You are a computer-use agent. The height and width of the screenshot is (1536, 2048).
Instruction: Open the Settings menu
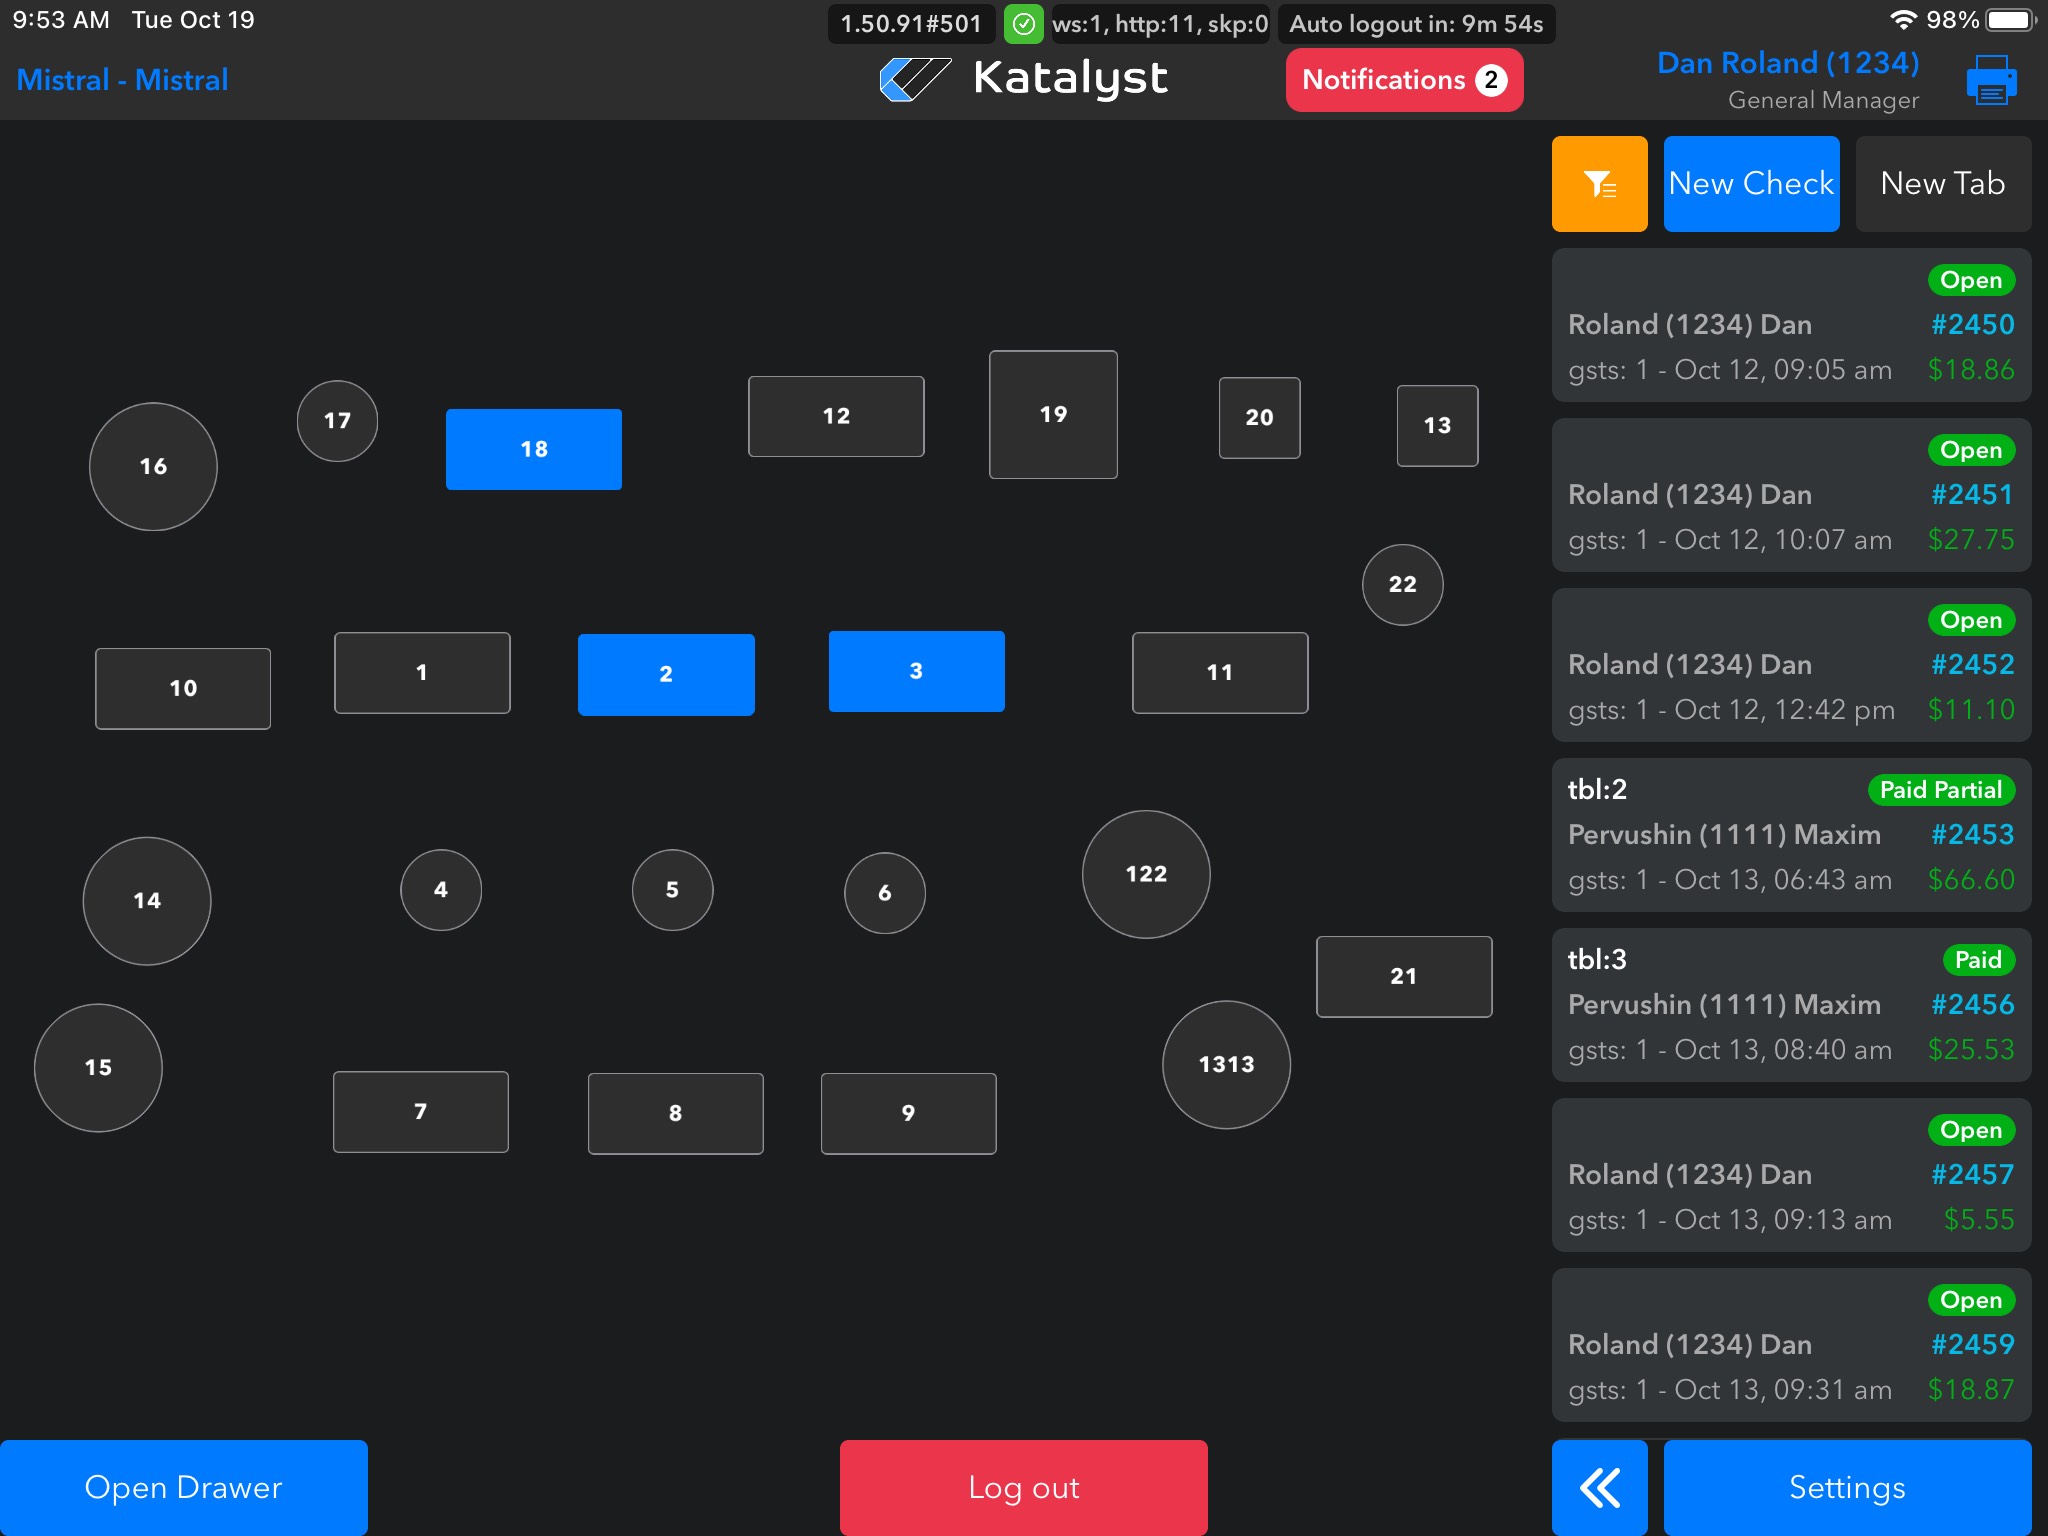(1846, 1487)
